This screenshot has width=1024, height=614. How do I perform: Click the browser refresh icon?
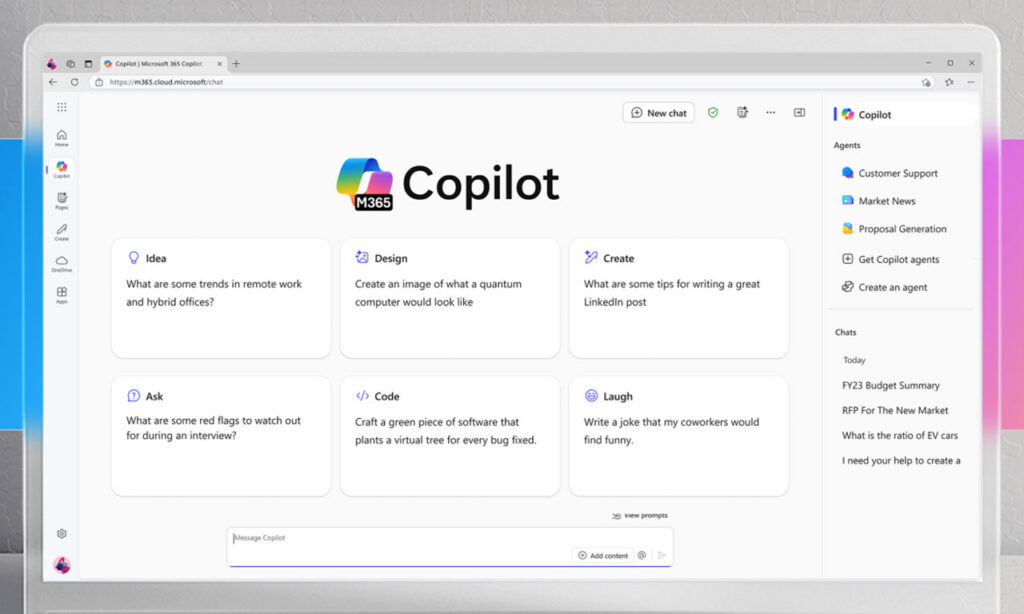tap(74, 82)
